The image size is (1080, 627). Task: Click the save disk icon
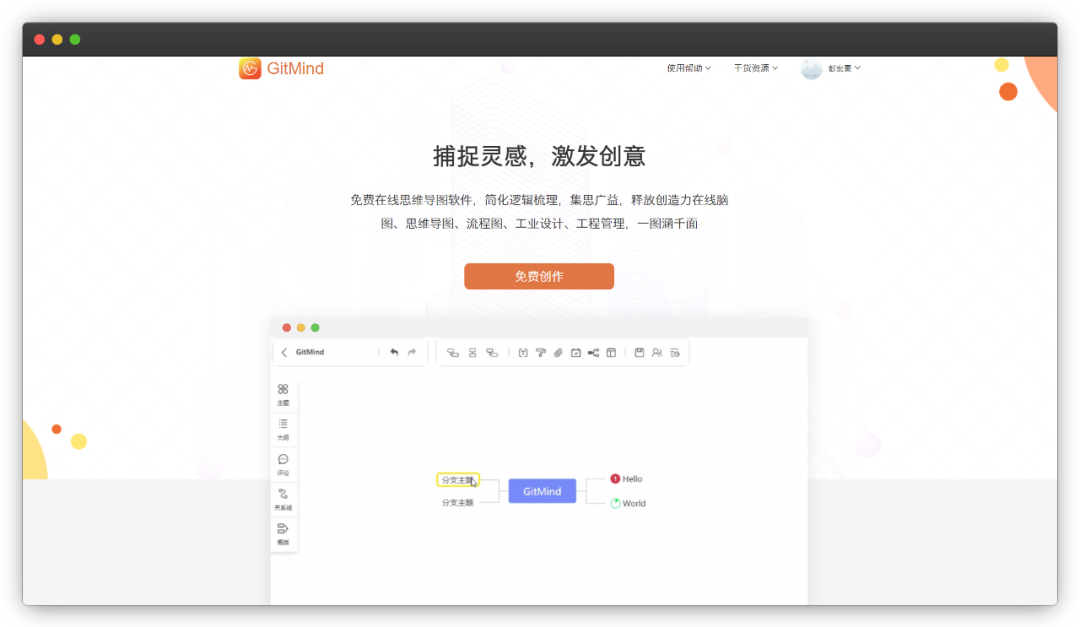[639, 353]
